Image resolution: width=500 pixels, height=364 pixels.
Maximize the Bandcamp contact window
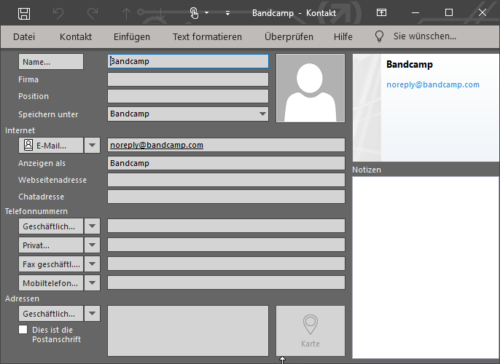(x=449, y=13)
